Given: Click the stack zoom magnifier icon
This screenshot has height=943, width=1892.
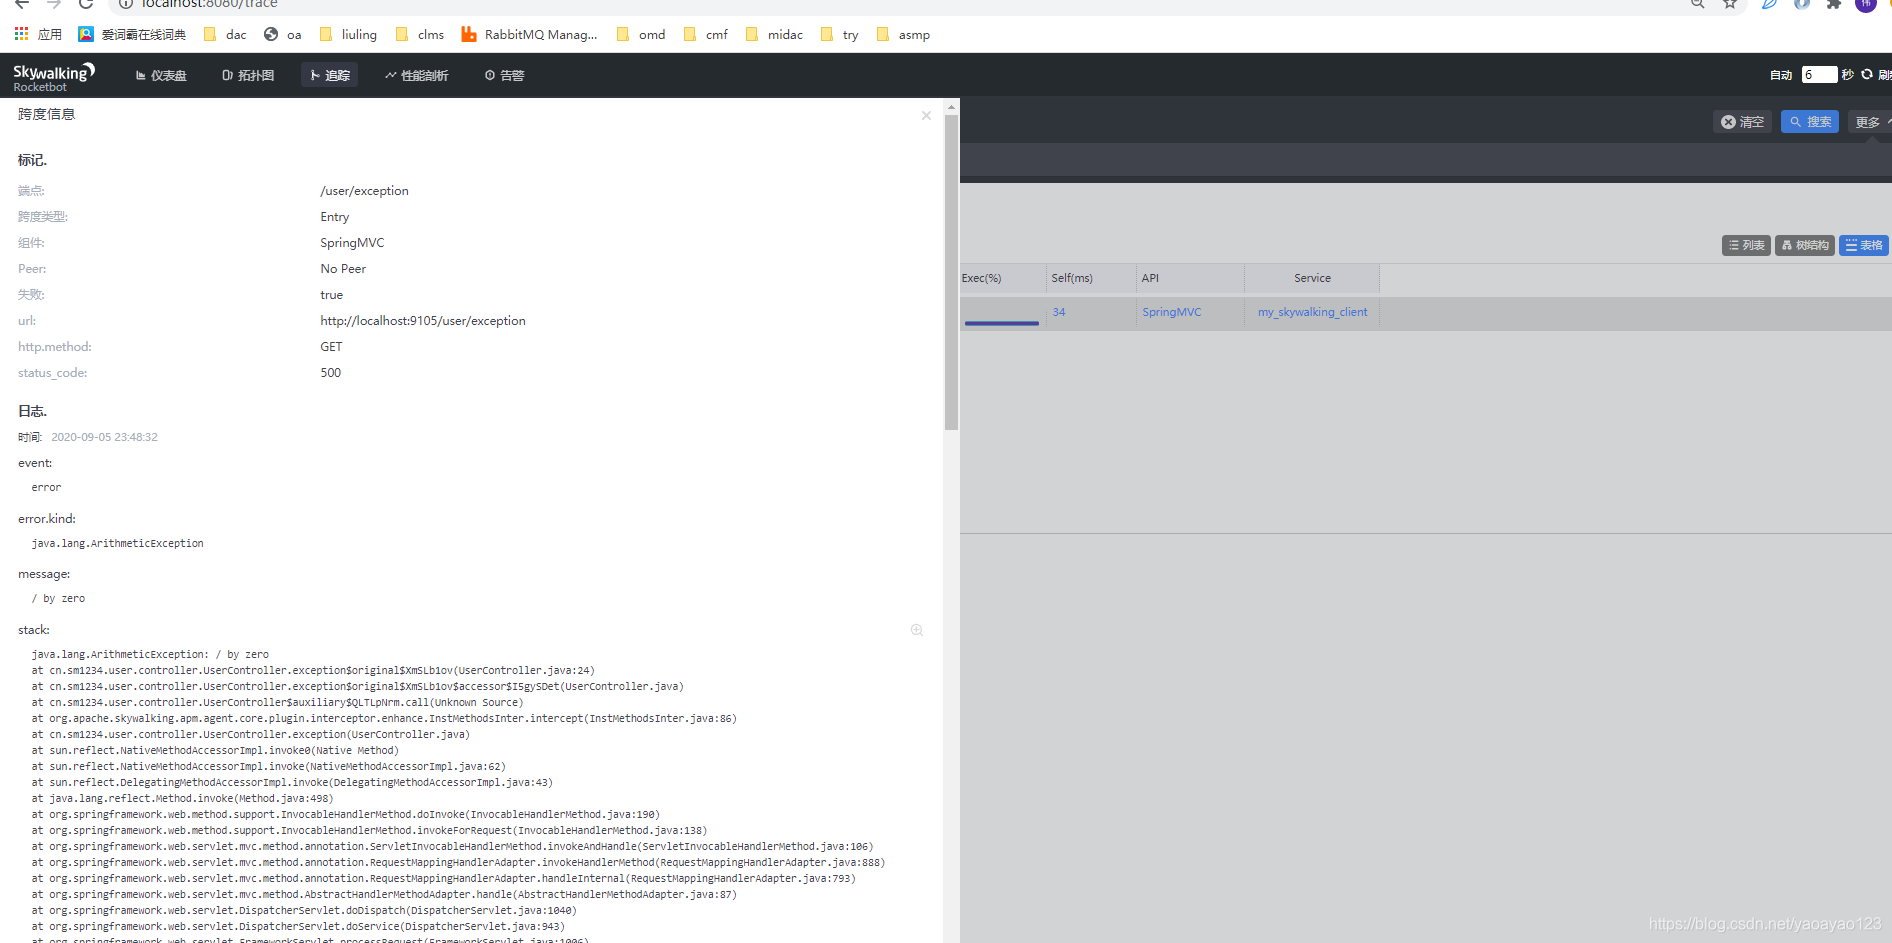Looking at the screenshot, I should tap(917, 630).
